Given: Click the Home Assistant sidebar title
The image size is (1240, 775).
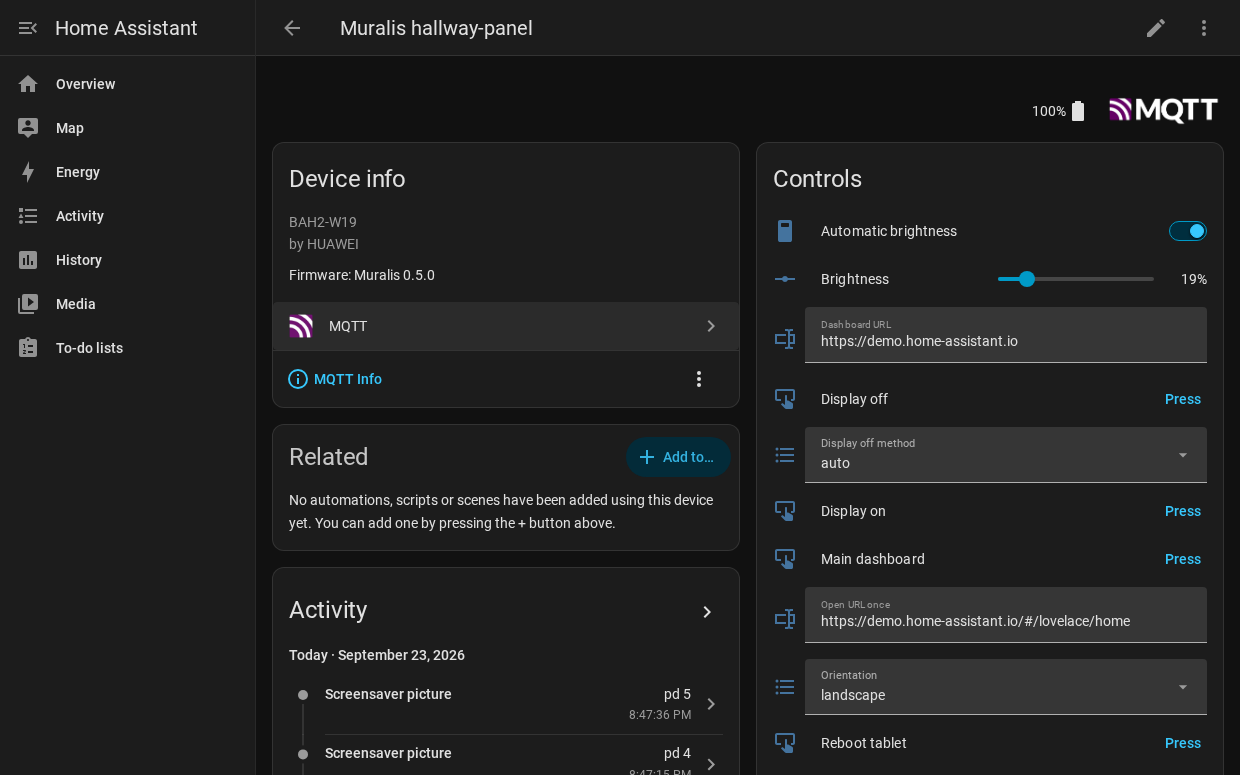Looking at the screenshot, I should point(126,28).
